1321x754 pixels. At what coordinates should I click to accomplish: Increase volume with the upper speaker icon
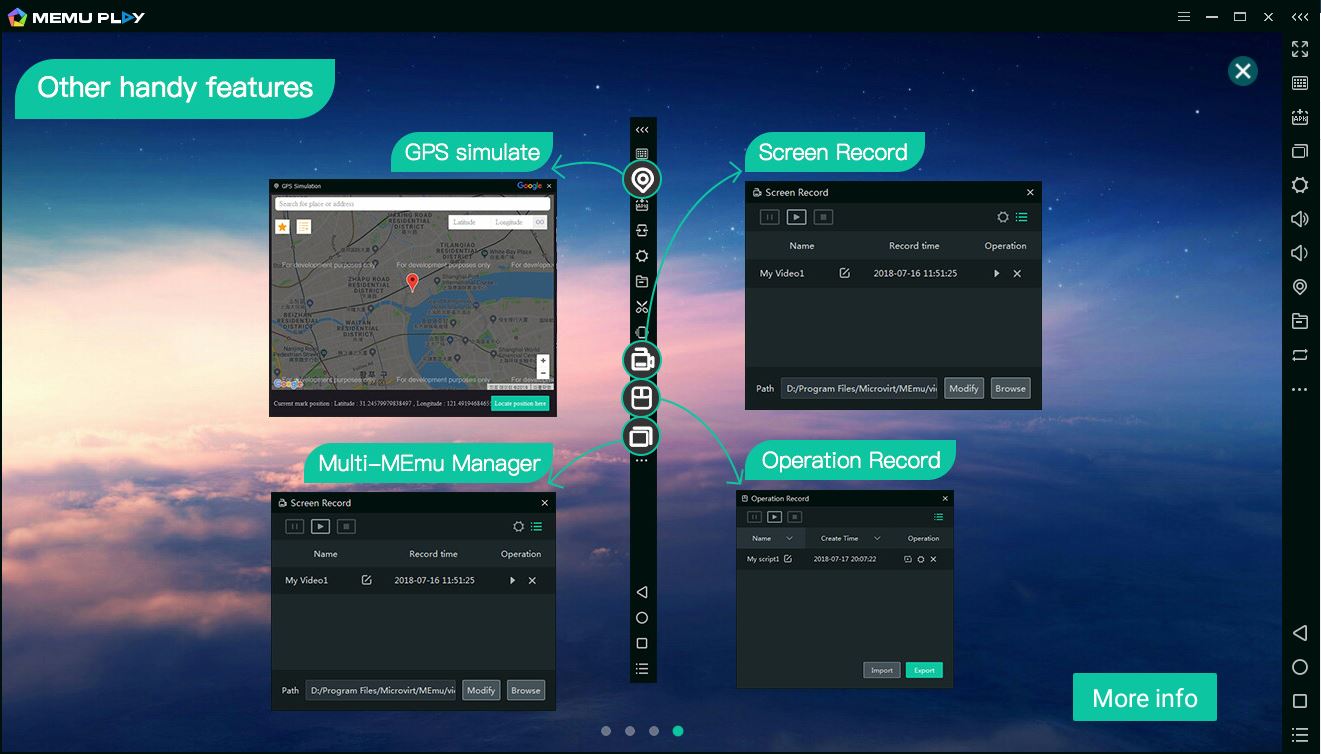(1300, 219)
